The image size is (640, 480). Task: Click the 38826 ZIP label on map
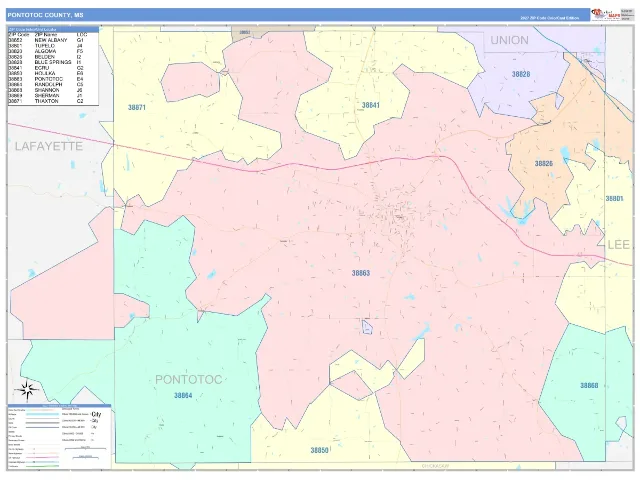tap(544, 164)
